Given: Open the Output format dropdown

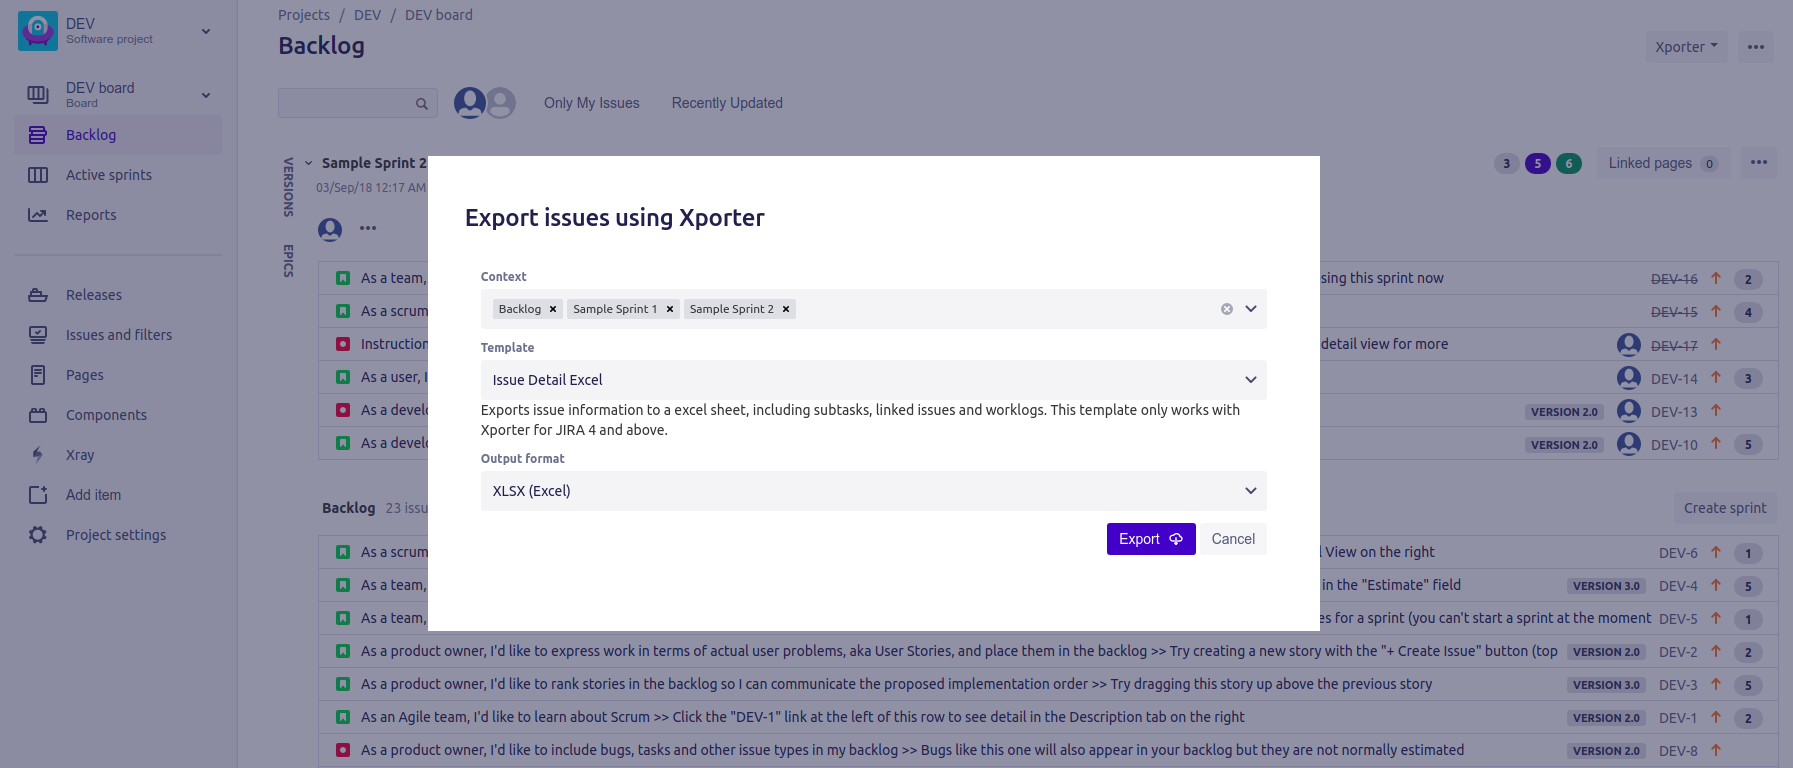Looking at the screenshot, I should pyautogui.click(x=873, y=491).
